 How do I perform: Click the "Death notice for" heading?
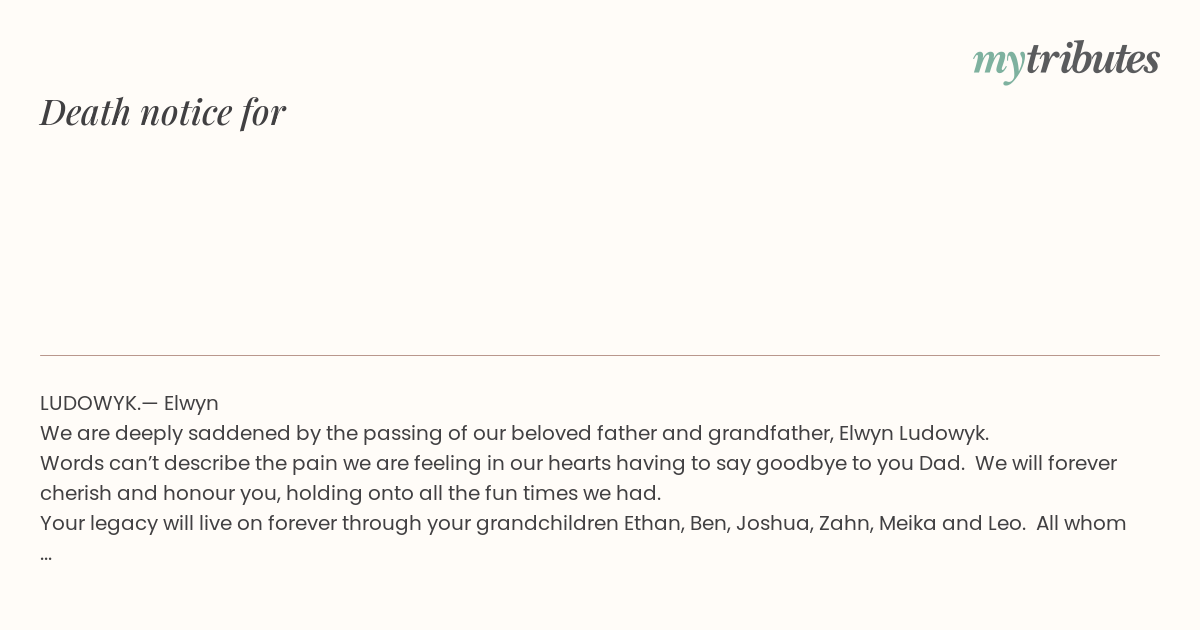(163, 112)
